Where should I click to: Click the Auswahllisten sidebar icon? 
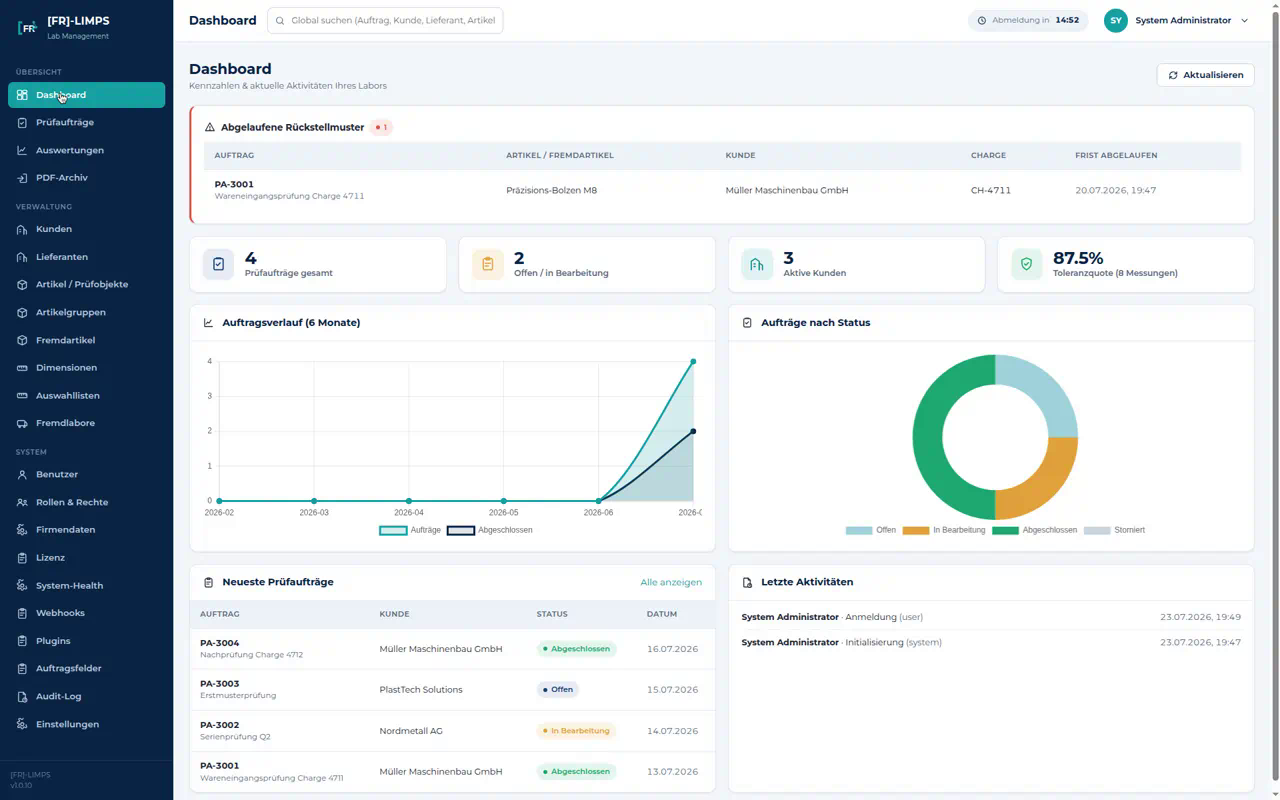[22, 396]
